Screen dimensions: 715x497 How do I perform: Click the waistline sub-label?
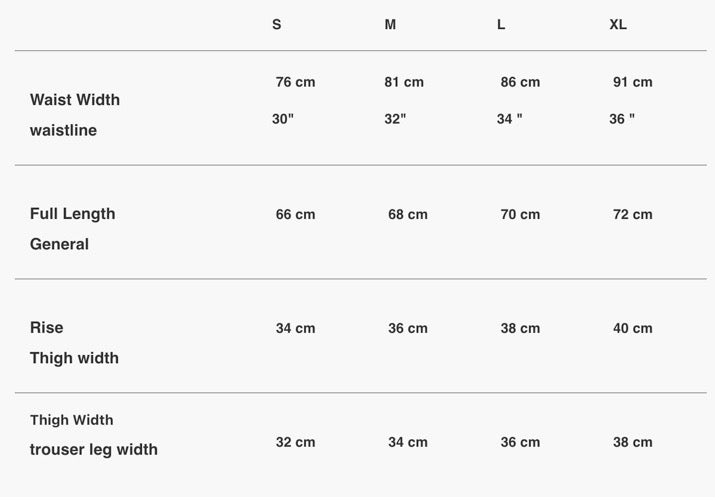(x=63, y=130)
